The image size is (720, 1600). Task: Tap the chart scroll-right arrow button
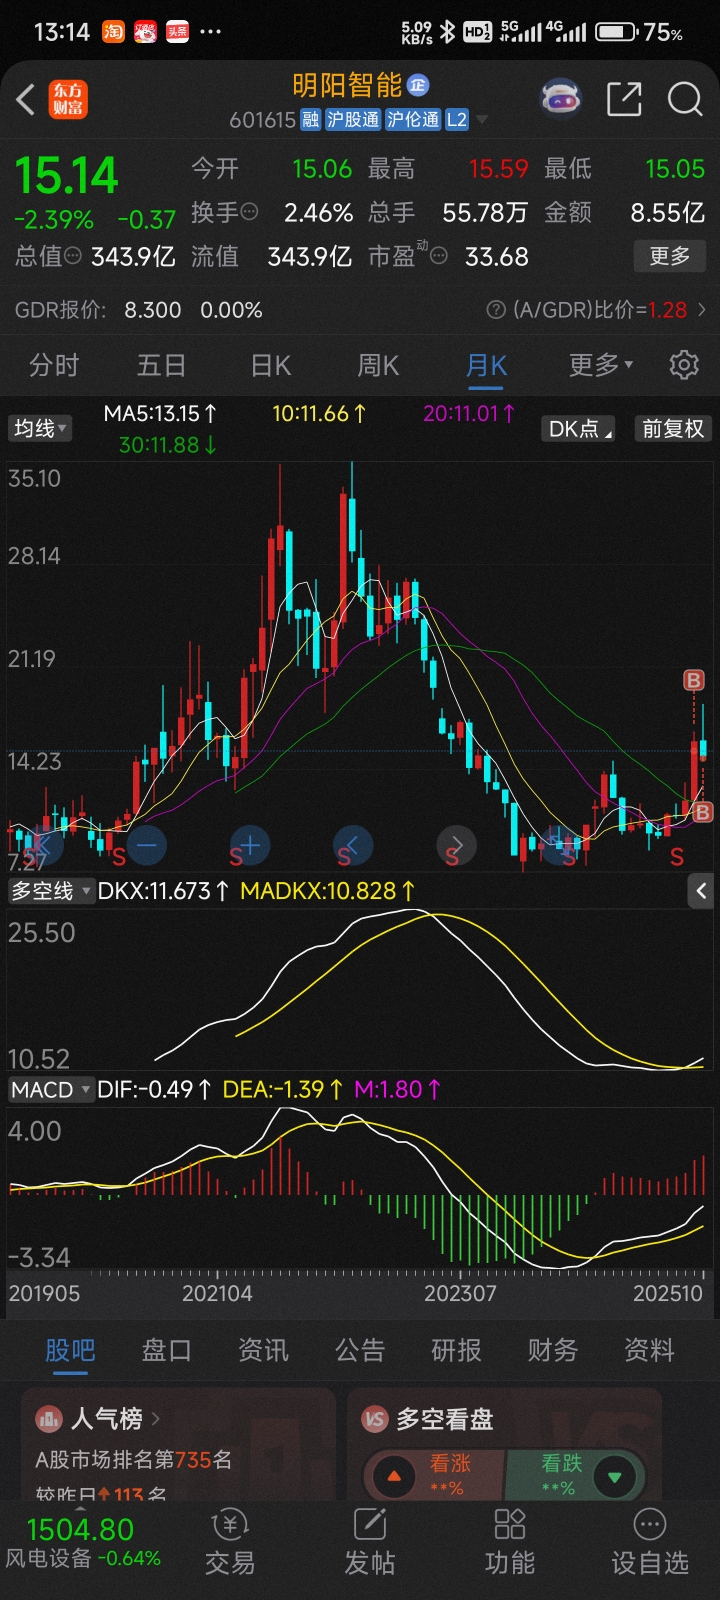tap(456, 845)
